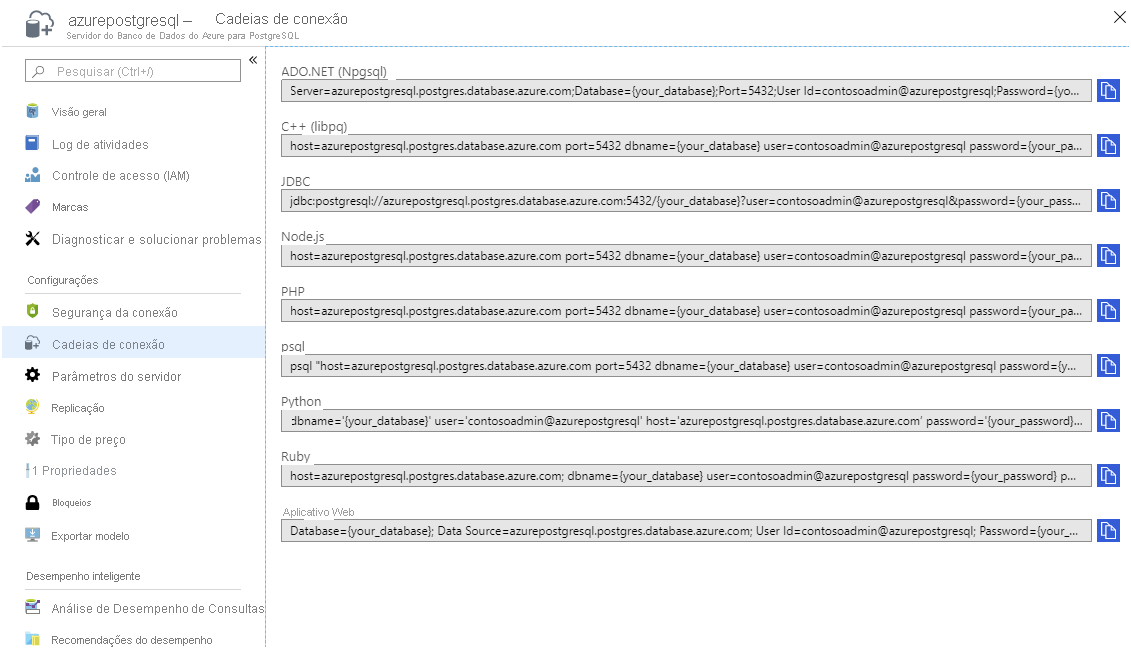Click the Visão geral icon

(32, 111)
